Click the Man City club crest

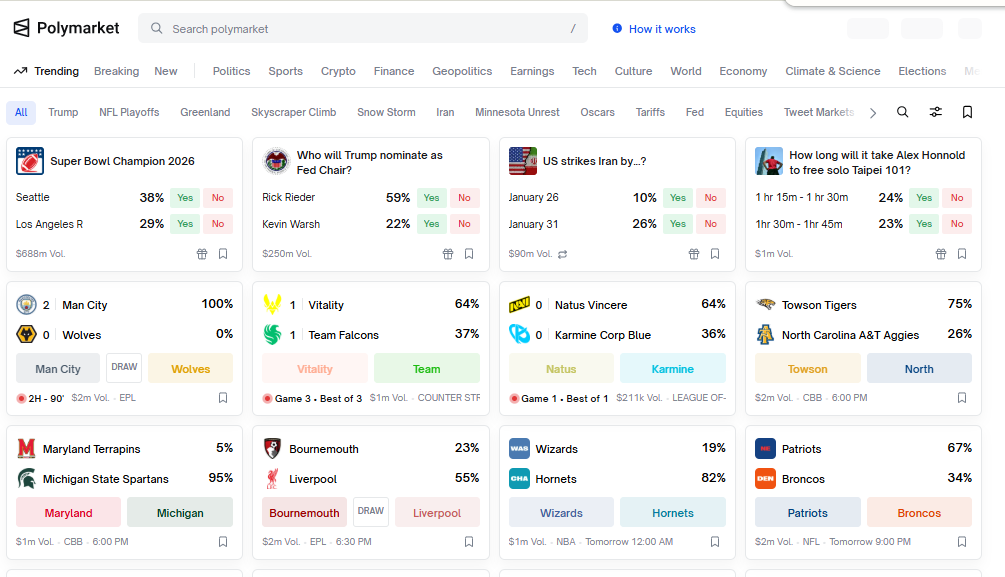[26, 305]
